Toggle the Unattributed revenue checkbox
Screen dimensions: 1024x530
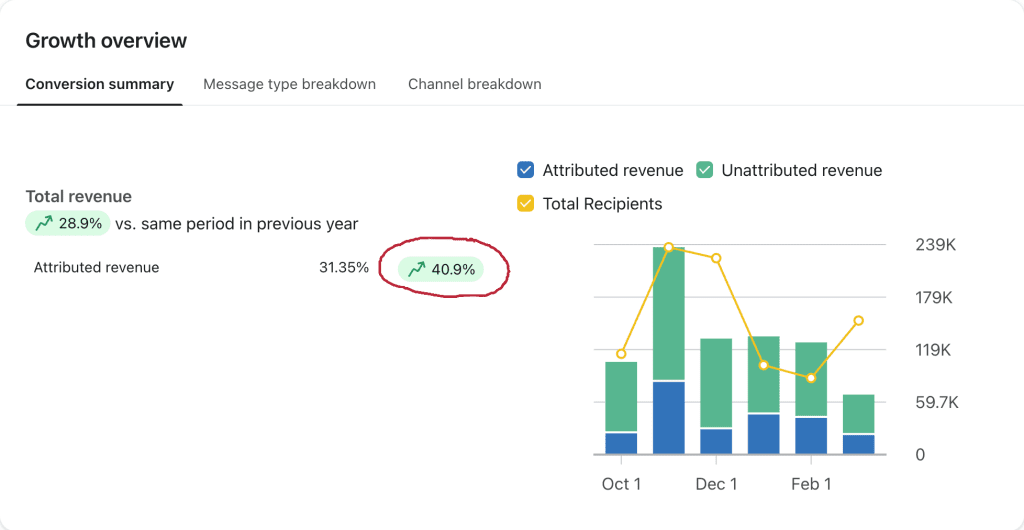[705, 170]
